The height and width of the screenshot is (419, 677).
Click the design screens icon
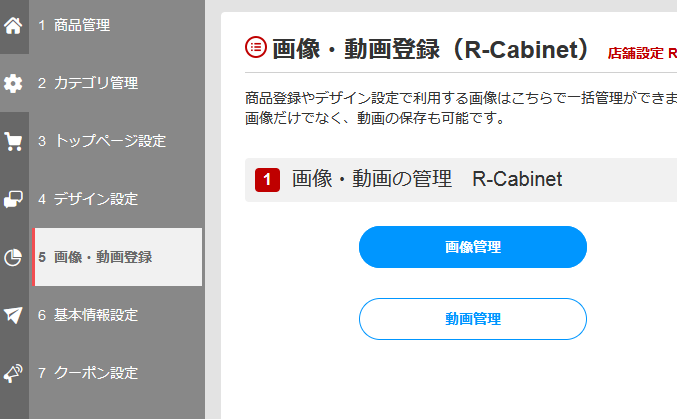coord(13,199)
